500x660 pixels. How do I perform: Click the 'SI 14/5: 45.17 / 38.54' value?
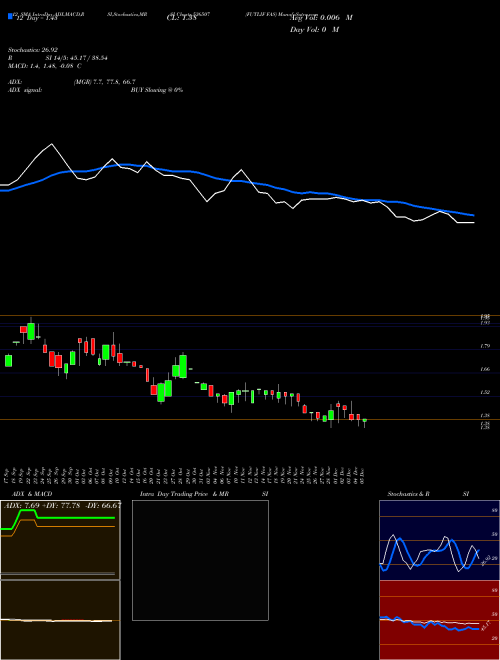[x=77, y=58]
